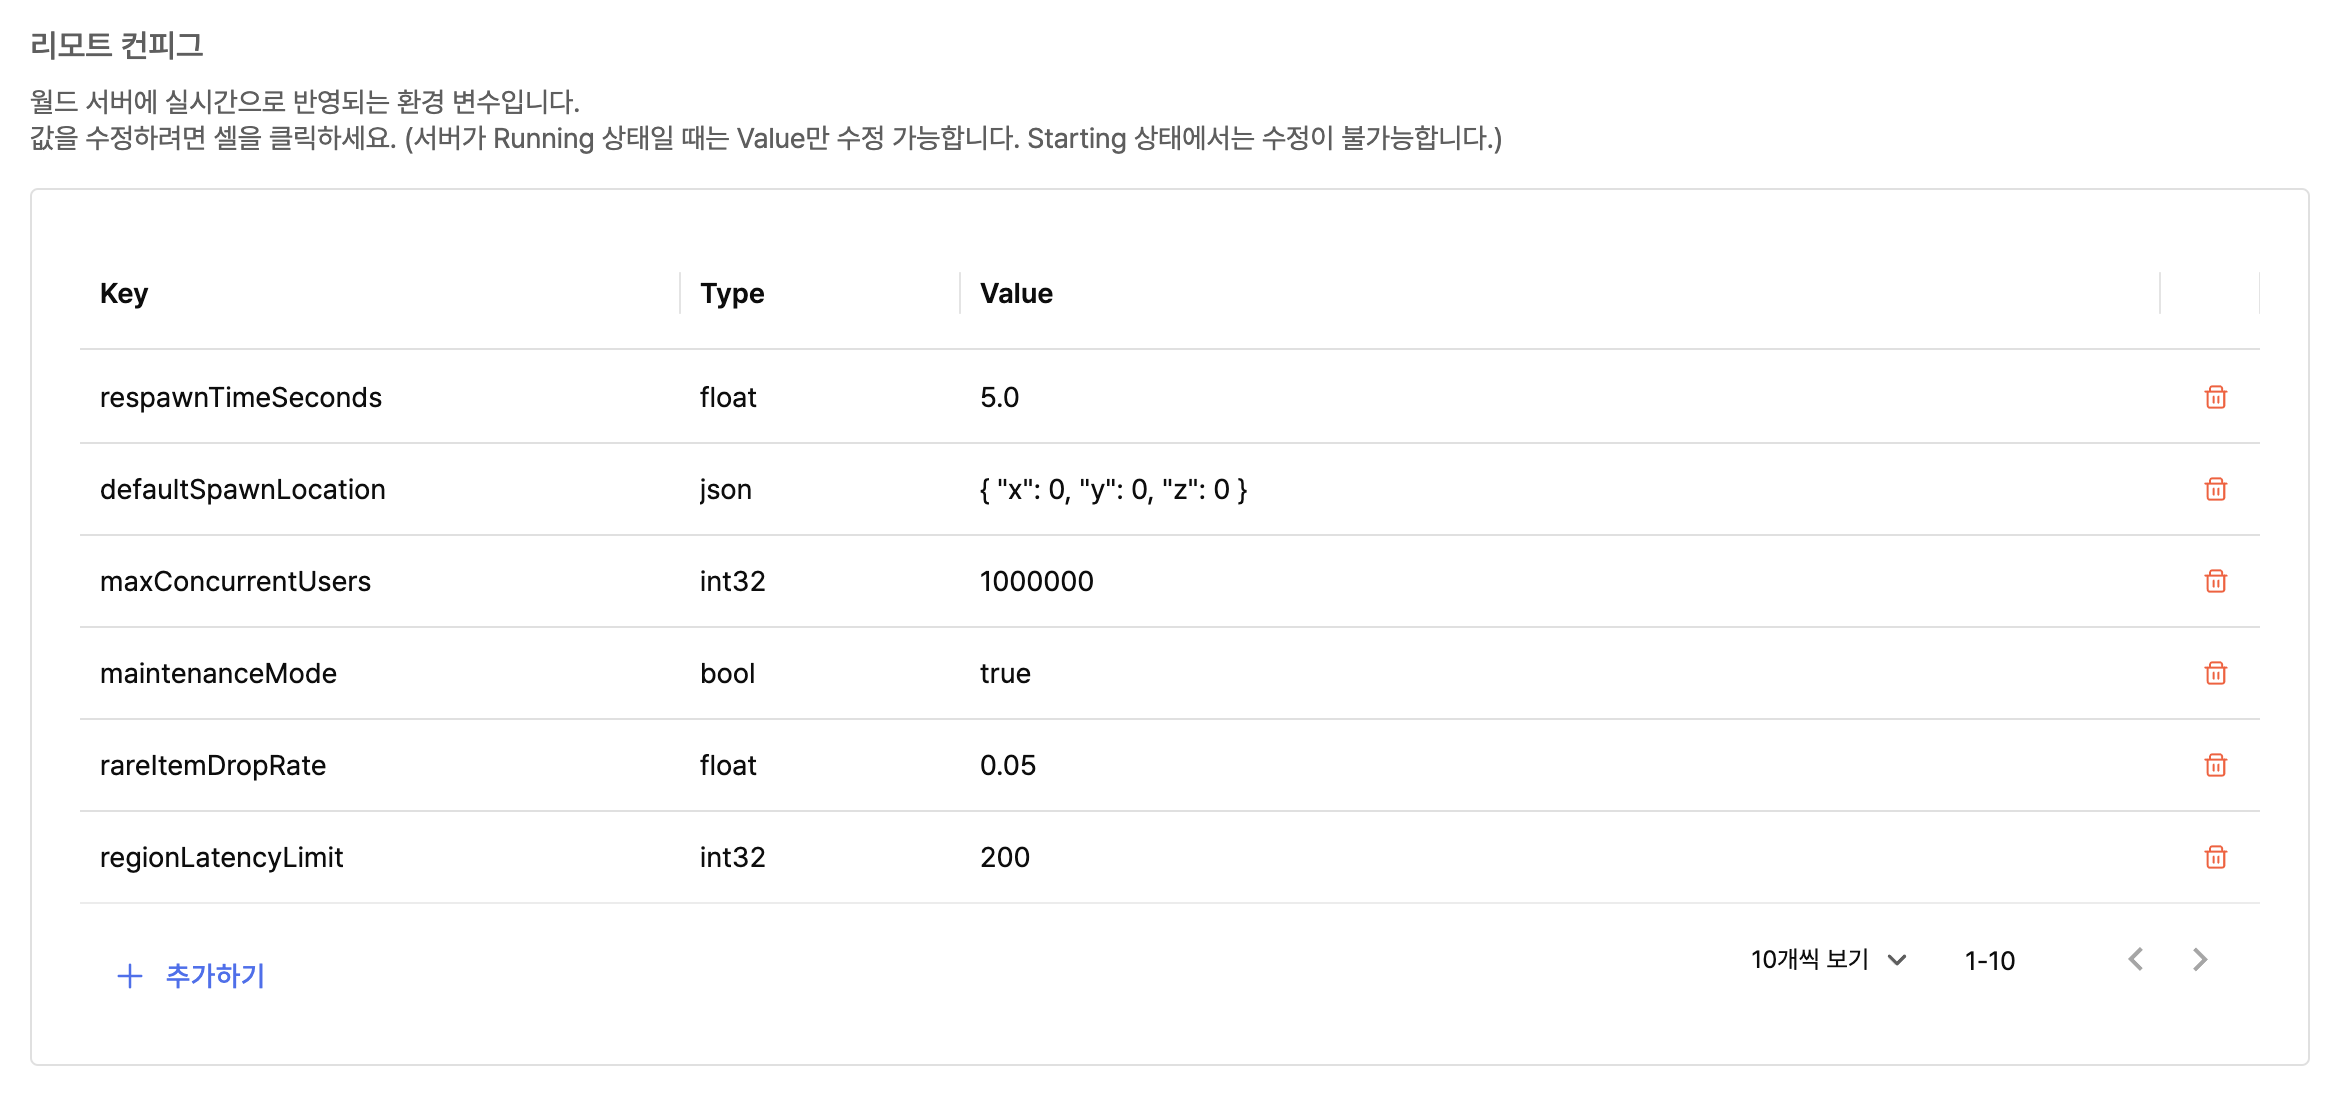Click trash icon for maintenanceMode

[2215, 673]
